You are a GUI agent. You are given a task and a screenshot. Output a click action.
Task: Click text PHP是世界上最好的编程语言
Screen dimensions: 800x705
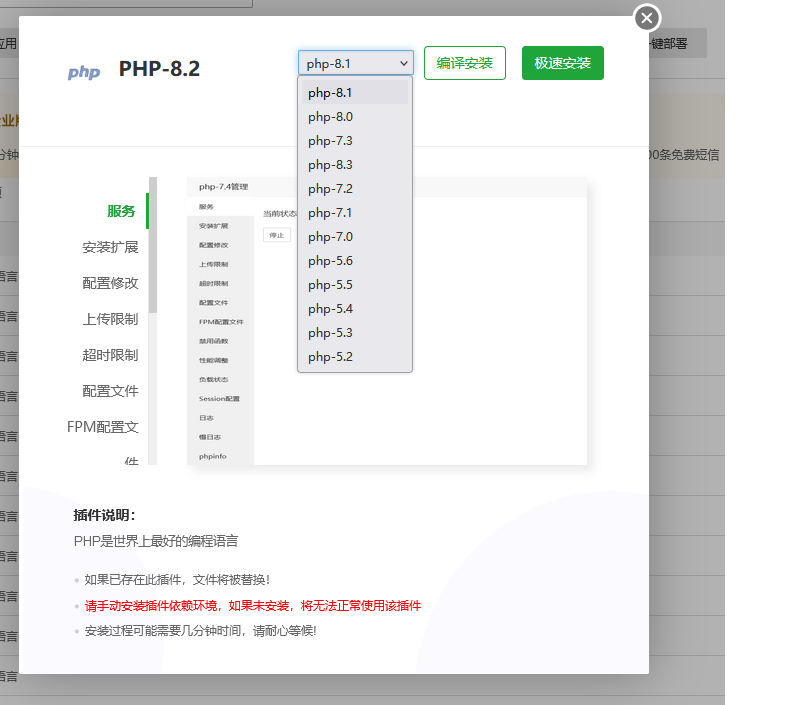point(156,541)
